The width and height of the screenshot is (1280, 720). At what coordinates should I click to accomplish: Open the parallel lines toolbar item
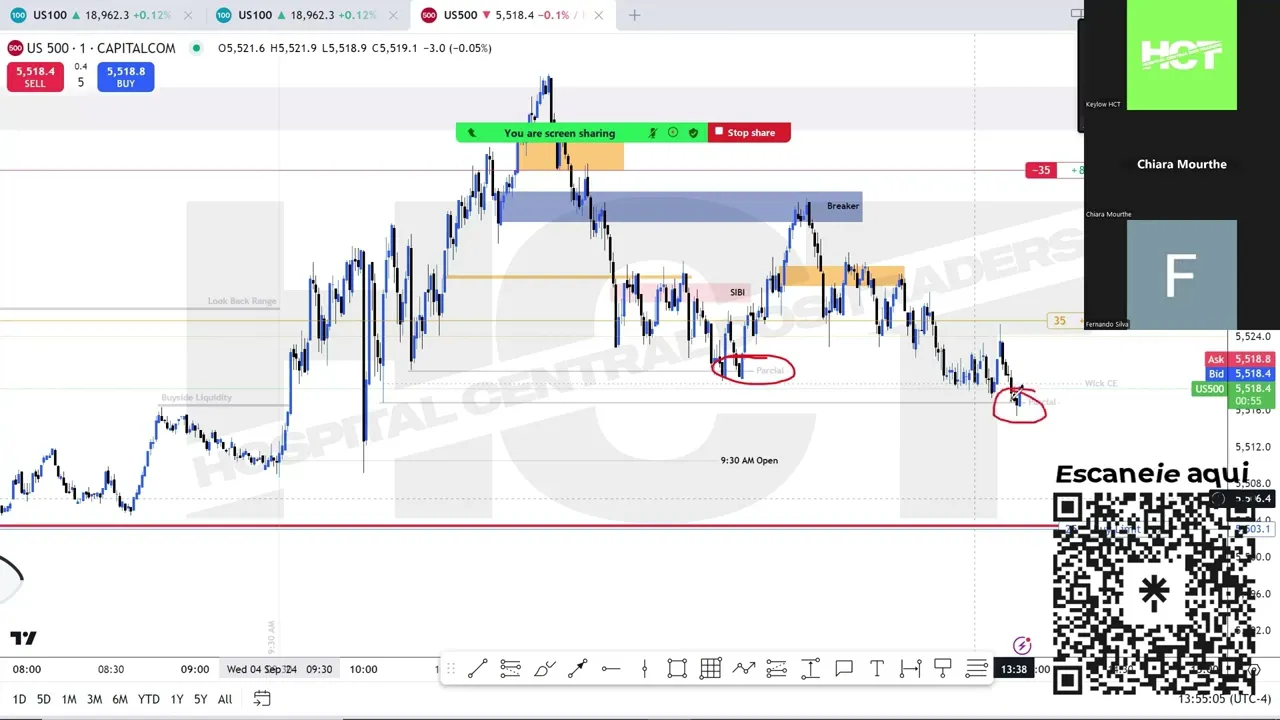pos(977,669)
